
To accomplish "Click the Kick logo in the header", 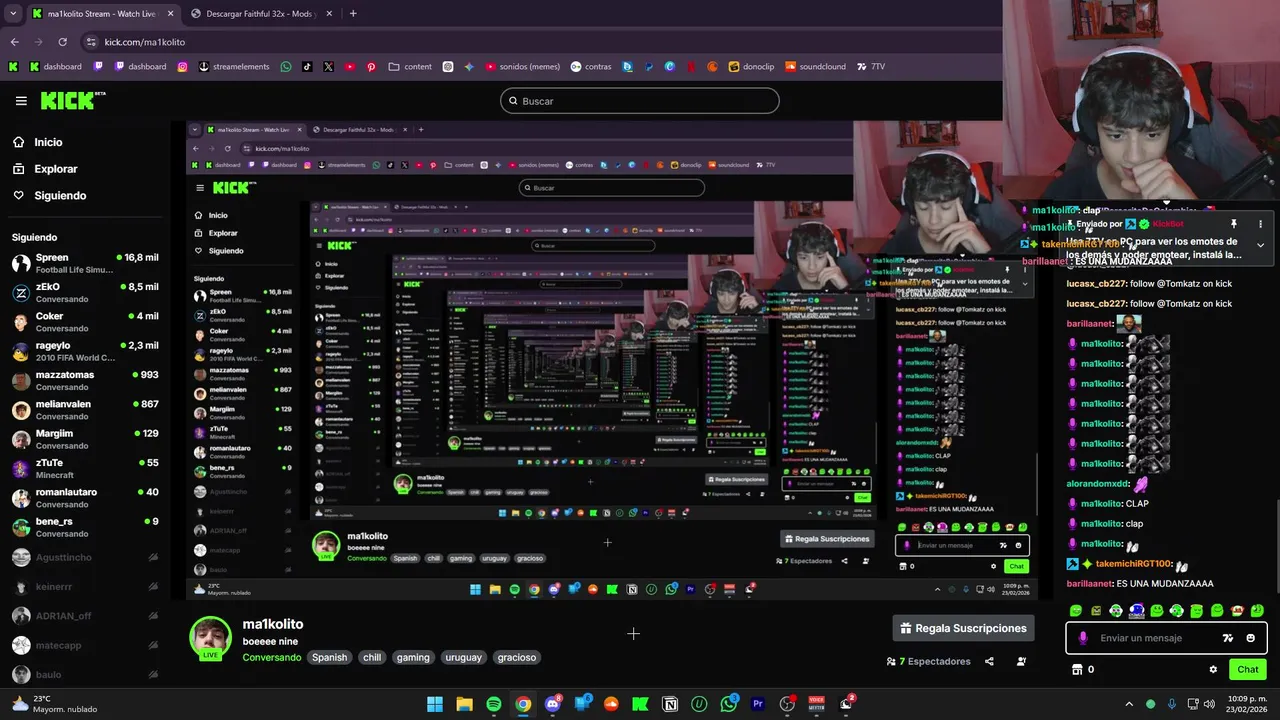I will tap(73, 100).
